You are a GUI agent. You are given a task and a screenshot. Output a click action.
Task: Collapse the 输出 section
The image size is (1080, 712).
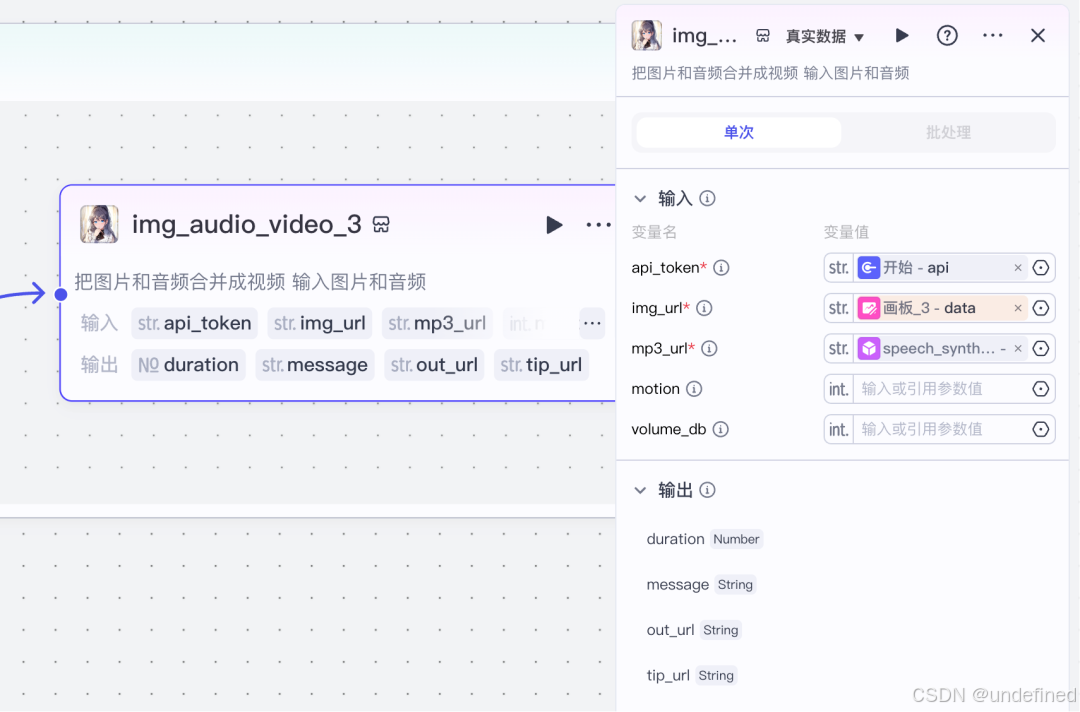pyautogui.click(x=640, y=490)
